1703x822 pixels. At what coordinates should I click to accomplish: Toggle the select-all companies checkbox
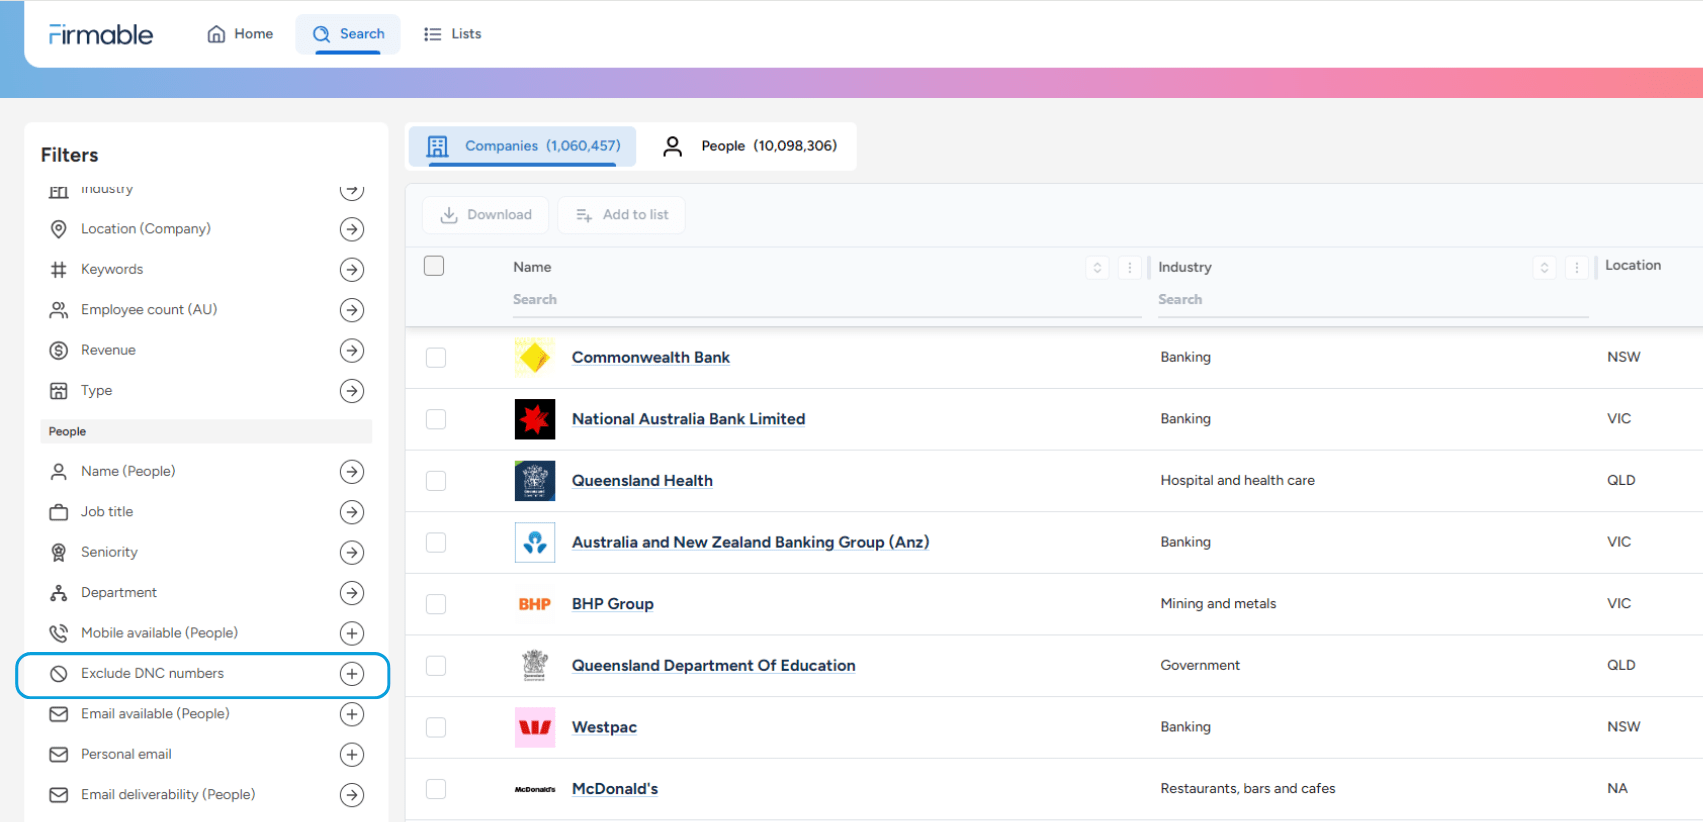[x=434, y=266]
